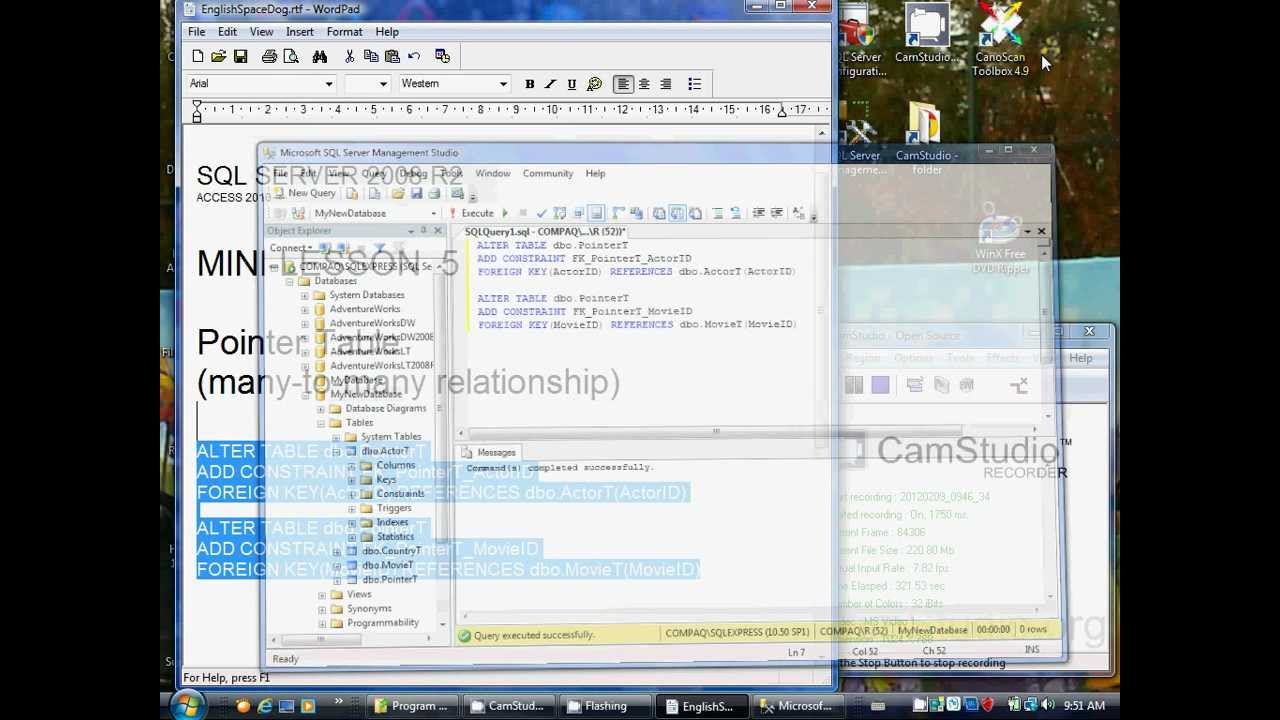Open CanoScan Toolbox 4.9 desktop icon
This screenshot has height=720, width=1280.
click(x=1000, y=40)
